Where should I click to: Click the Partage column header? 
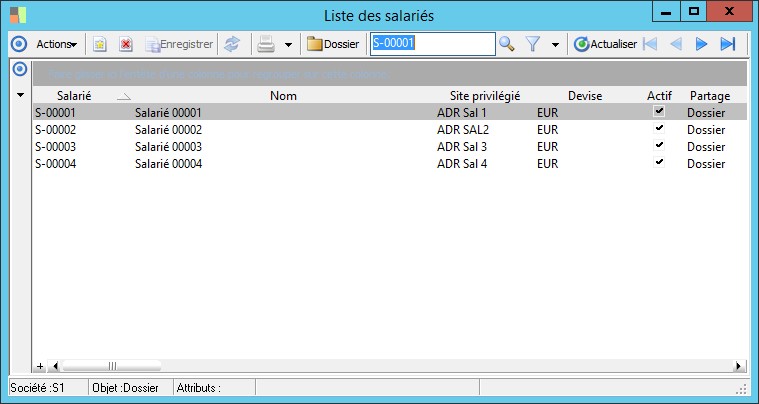pos(710,96)
